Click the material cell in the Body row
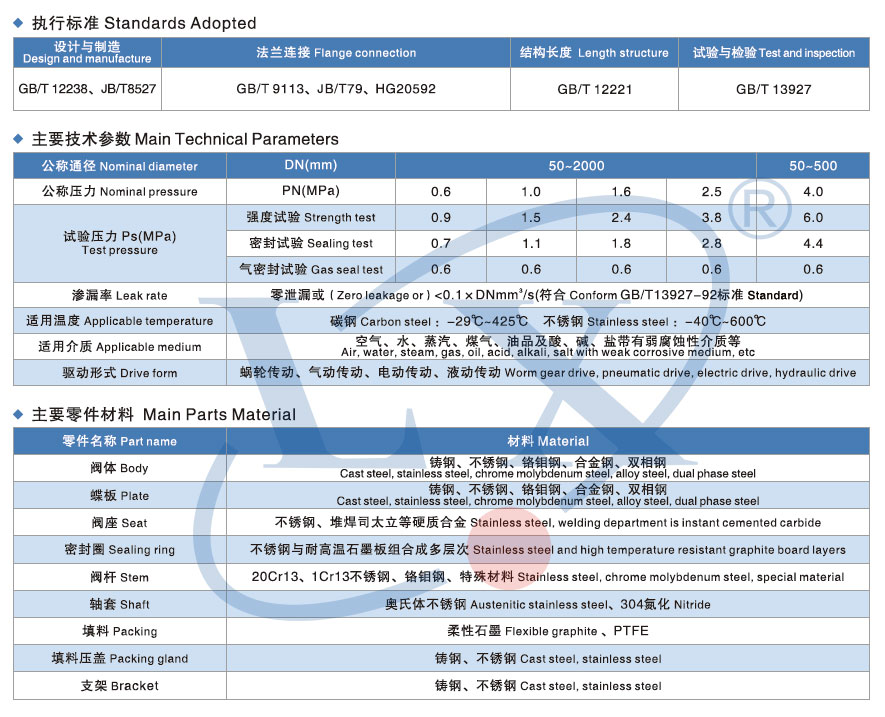Screen dimensions: 885x717 point(548,468)
